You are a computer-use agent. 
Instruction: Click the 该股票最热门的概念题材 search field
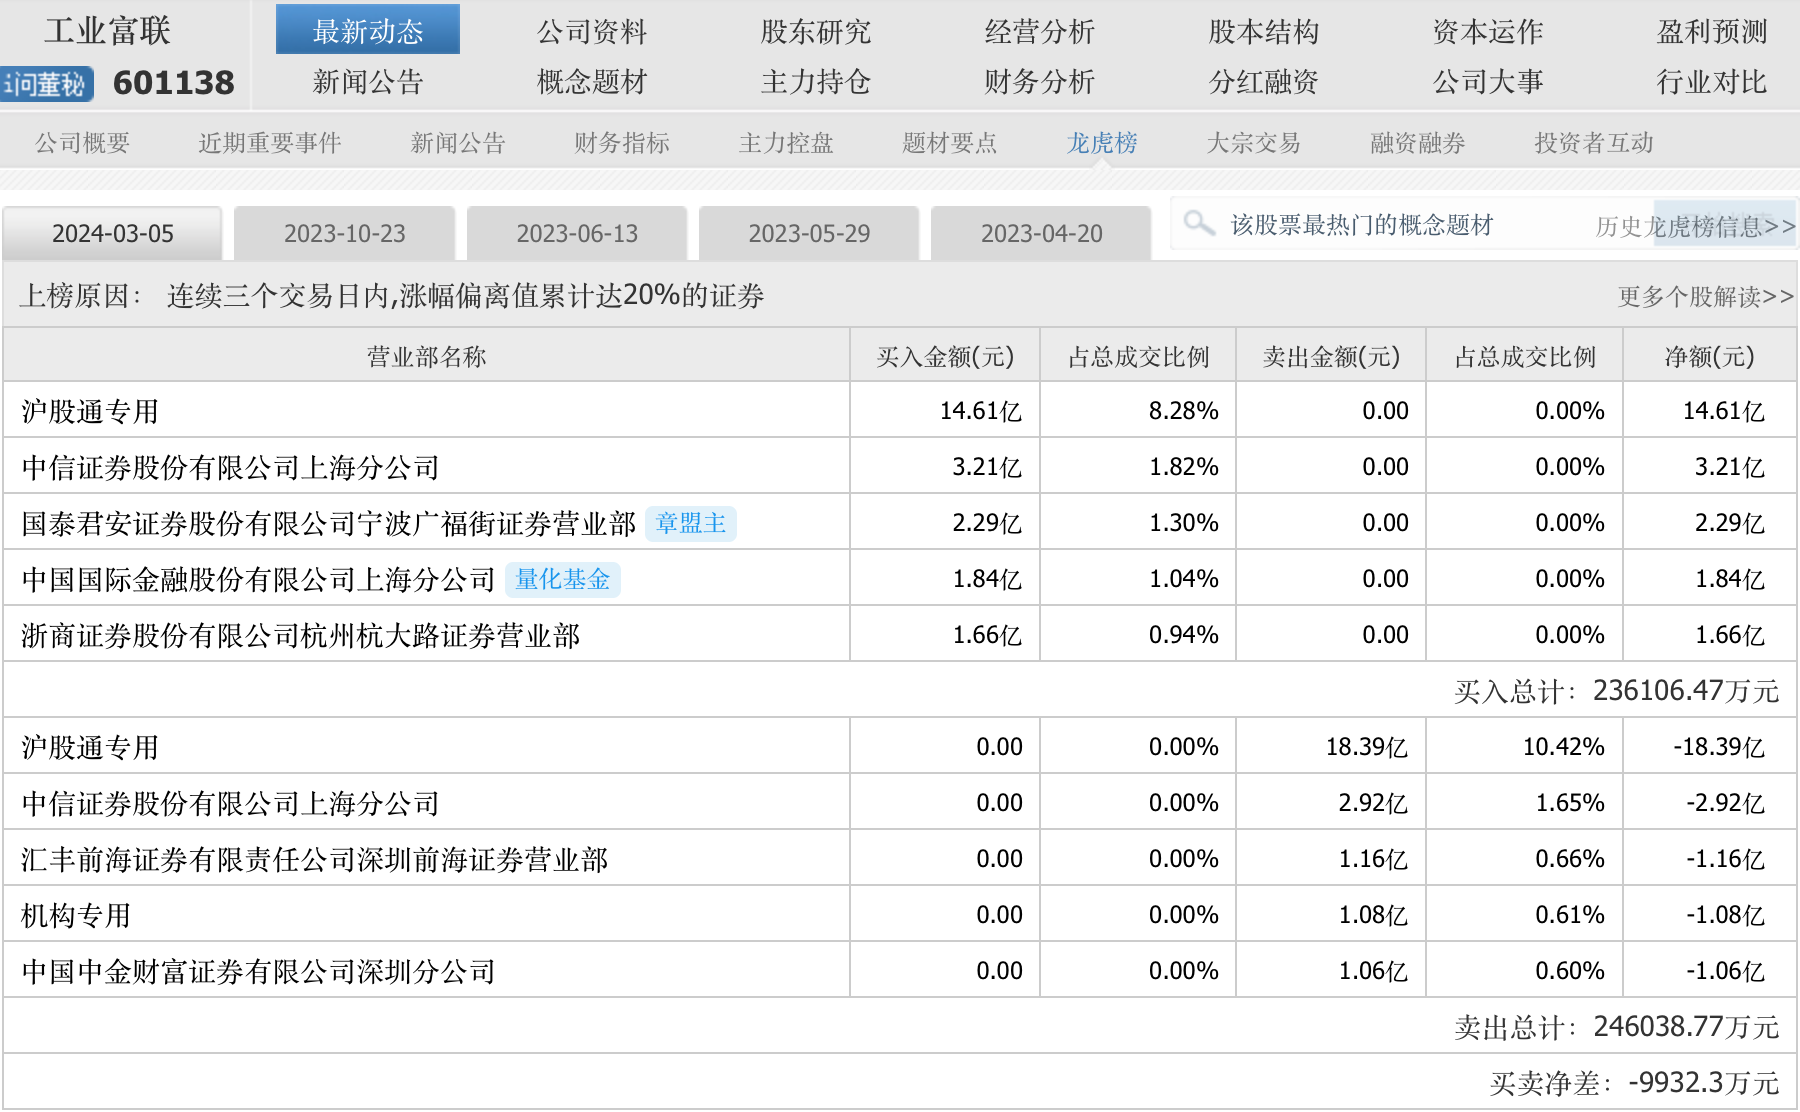[x=1361, y=225]
